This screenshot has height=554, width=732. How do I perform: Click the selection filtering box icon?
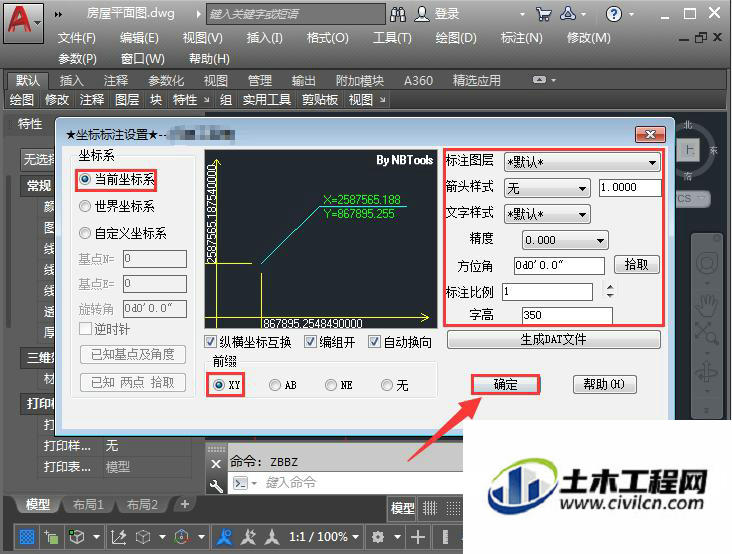(143, 537)
